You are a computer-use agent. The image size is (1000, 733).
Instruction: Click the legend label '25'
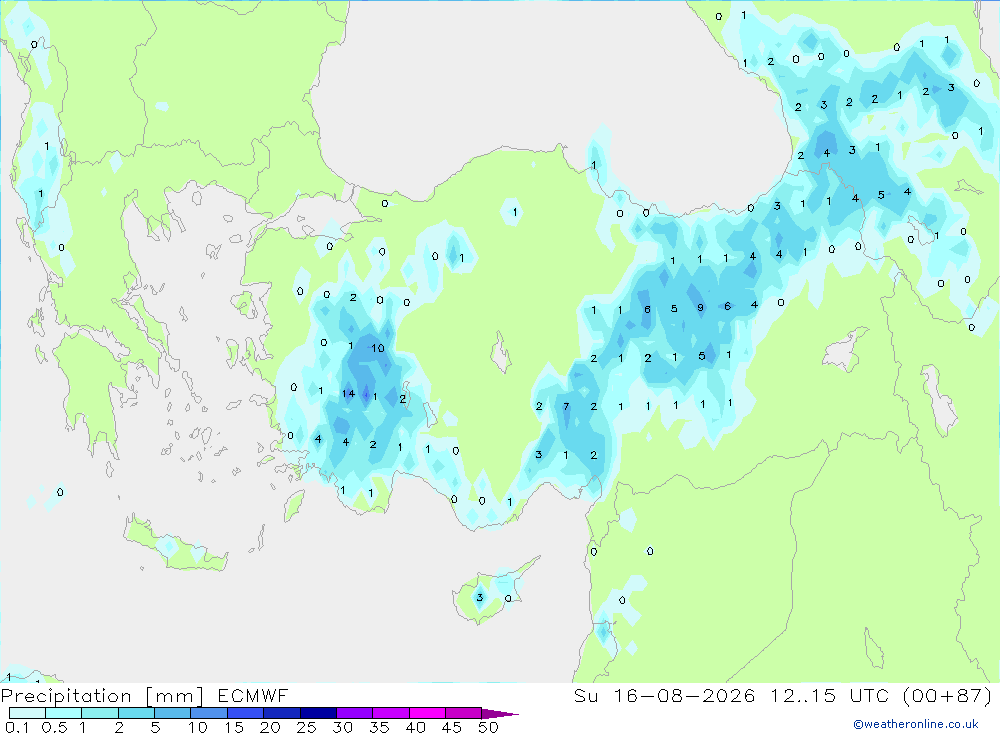click(x=306, y=727)
